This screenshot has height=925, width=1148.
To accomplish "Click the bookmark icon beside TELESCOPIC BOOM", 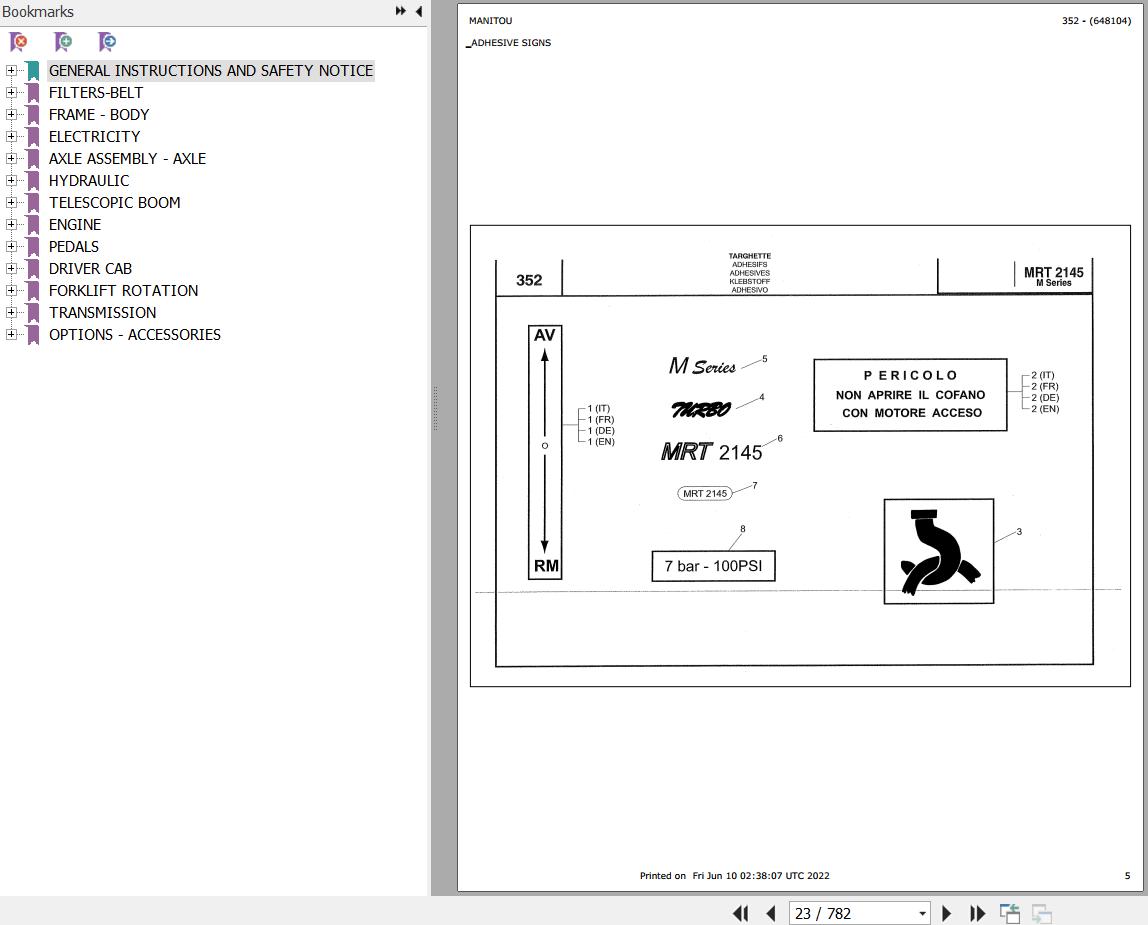I will [33, 203].
